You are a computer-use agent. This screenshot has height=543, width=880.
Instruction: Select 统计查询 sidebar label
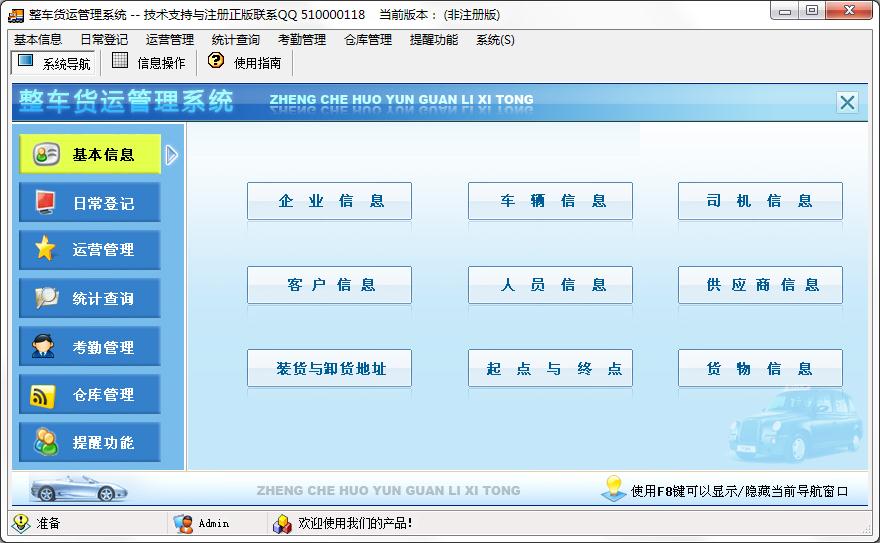coord(103,298)
